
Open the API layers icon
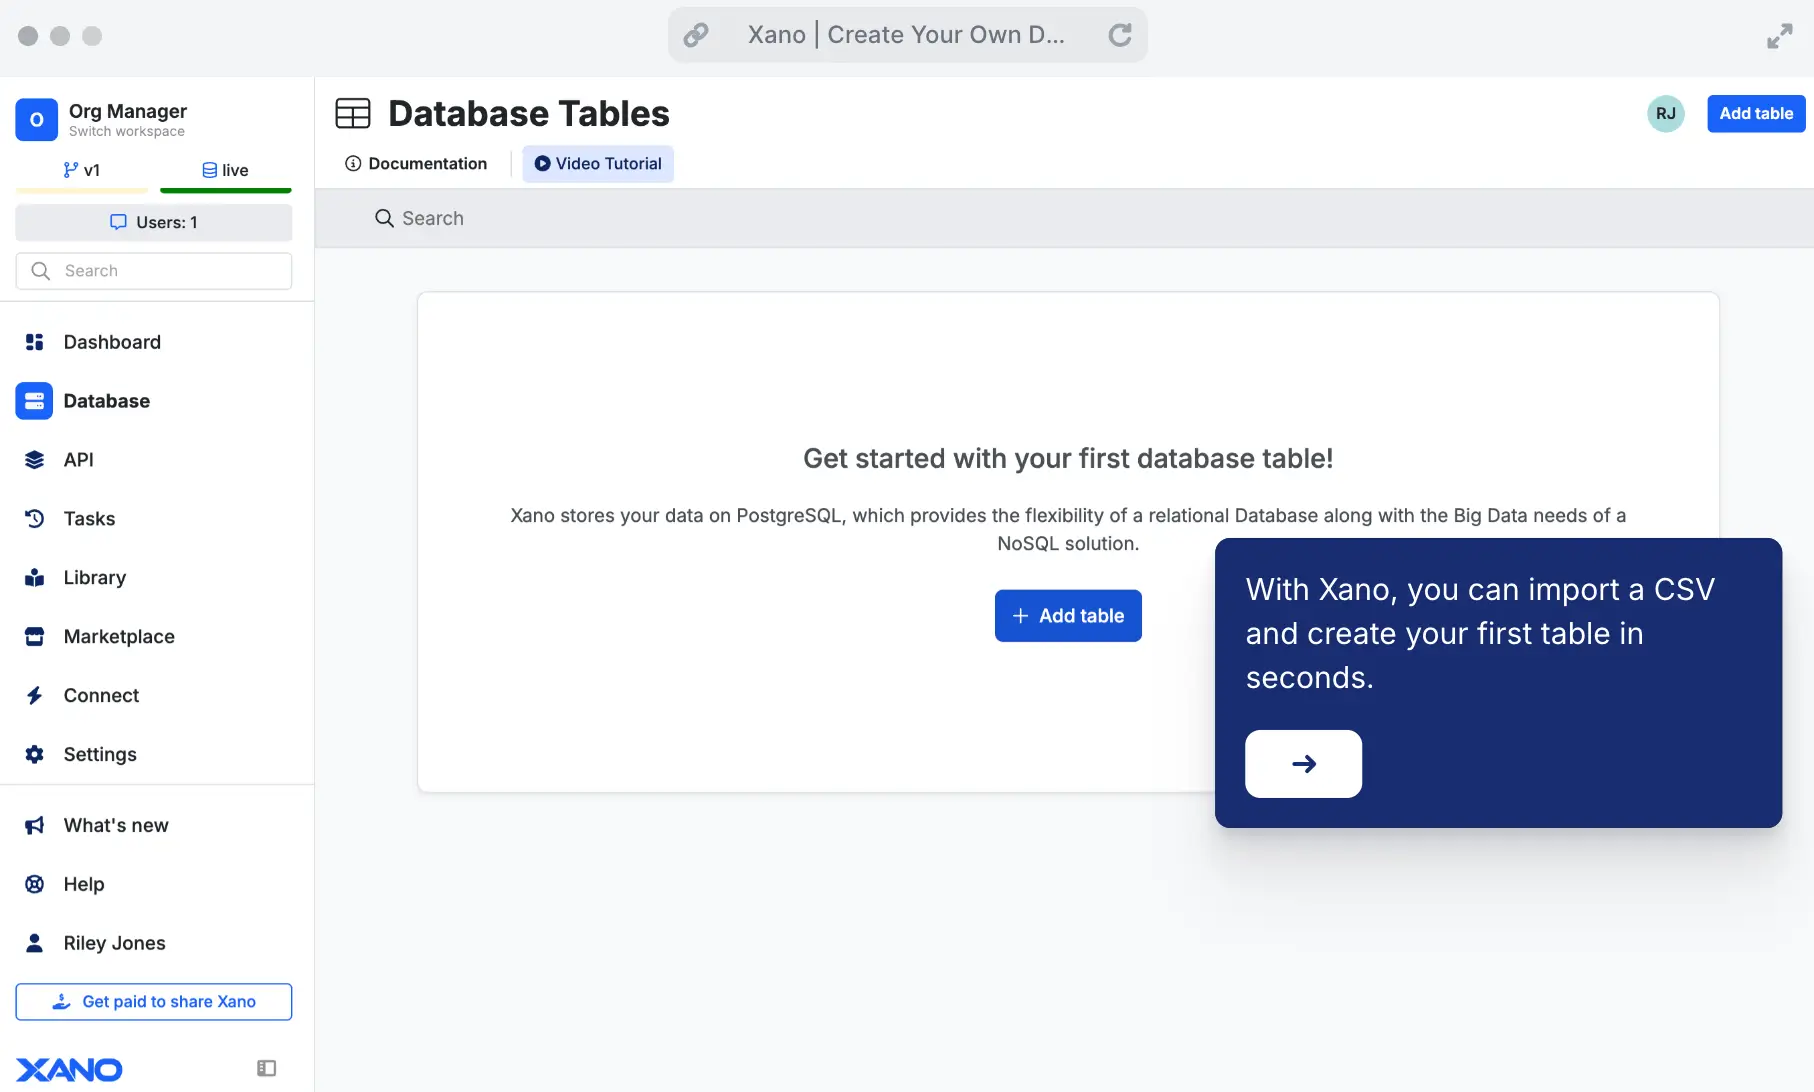pos(35,460)
